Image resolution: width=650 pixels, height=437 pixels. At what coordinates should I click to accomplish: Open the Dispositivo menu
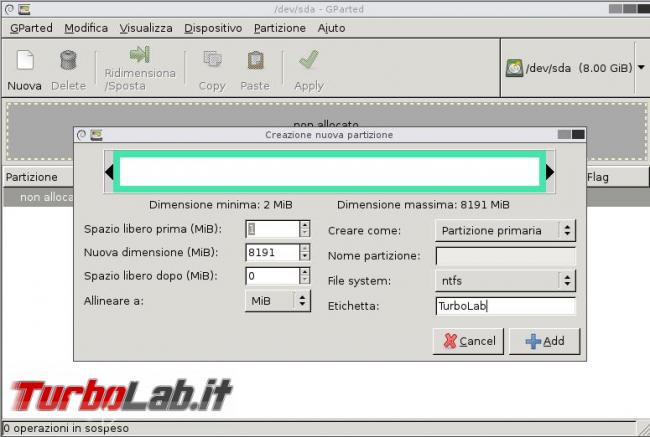pyautogui.click(x=213, y=28)
